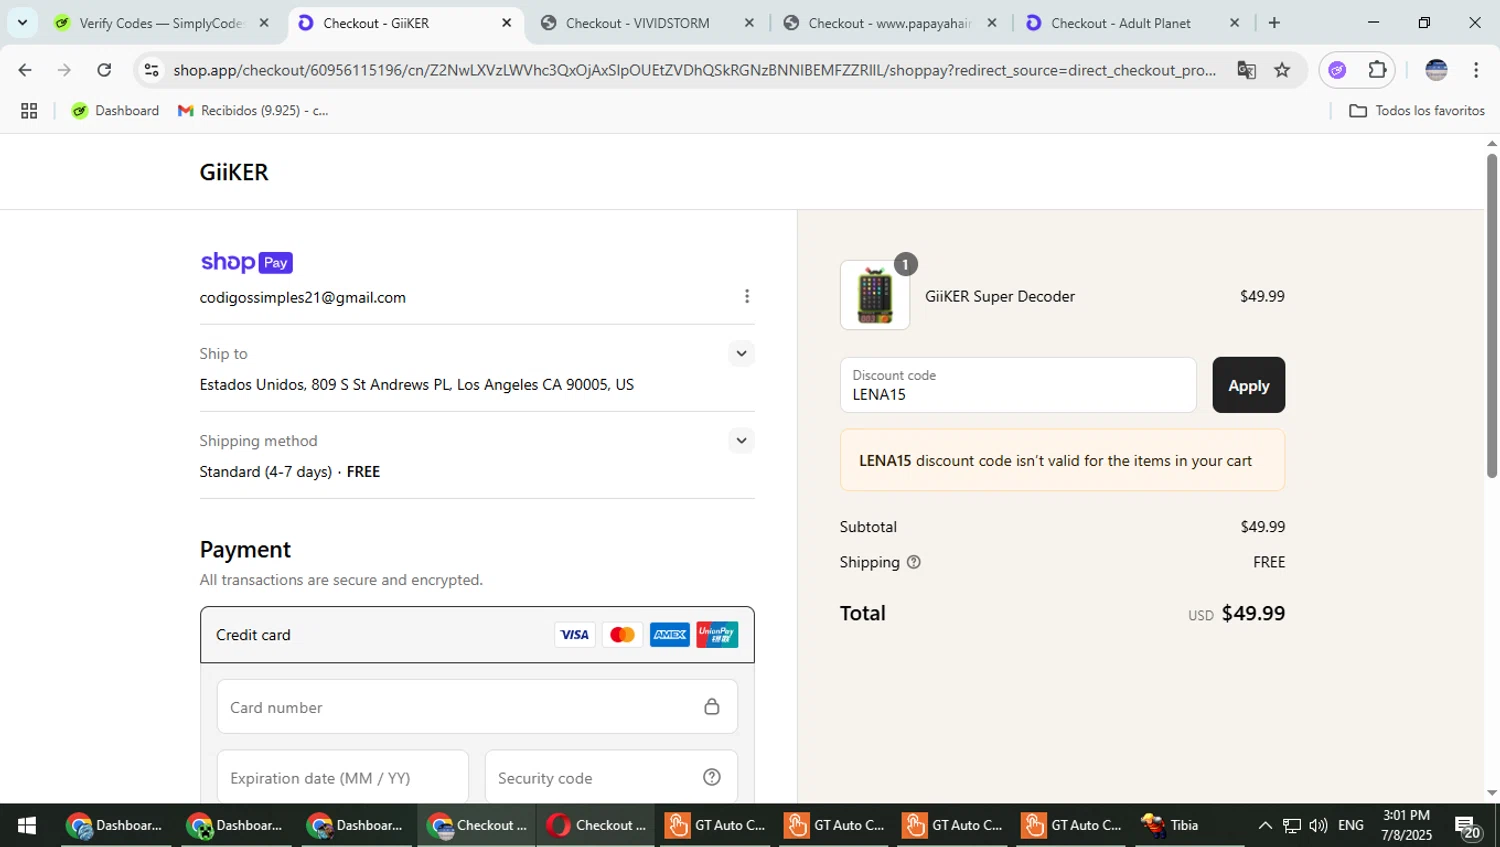Open the purple extension icon
The height and width of the screenshot is (847, 1500).
point(1337,70)
